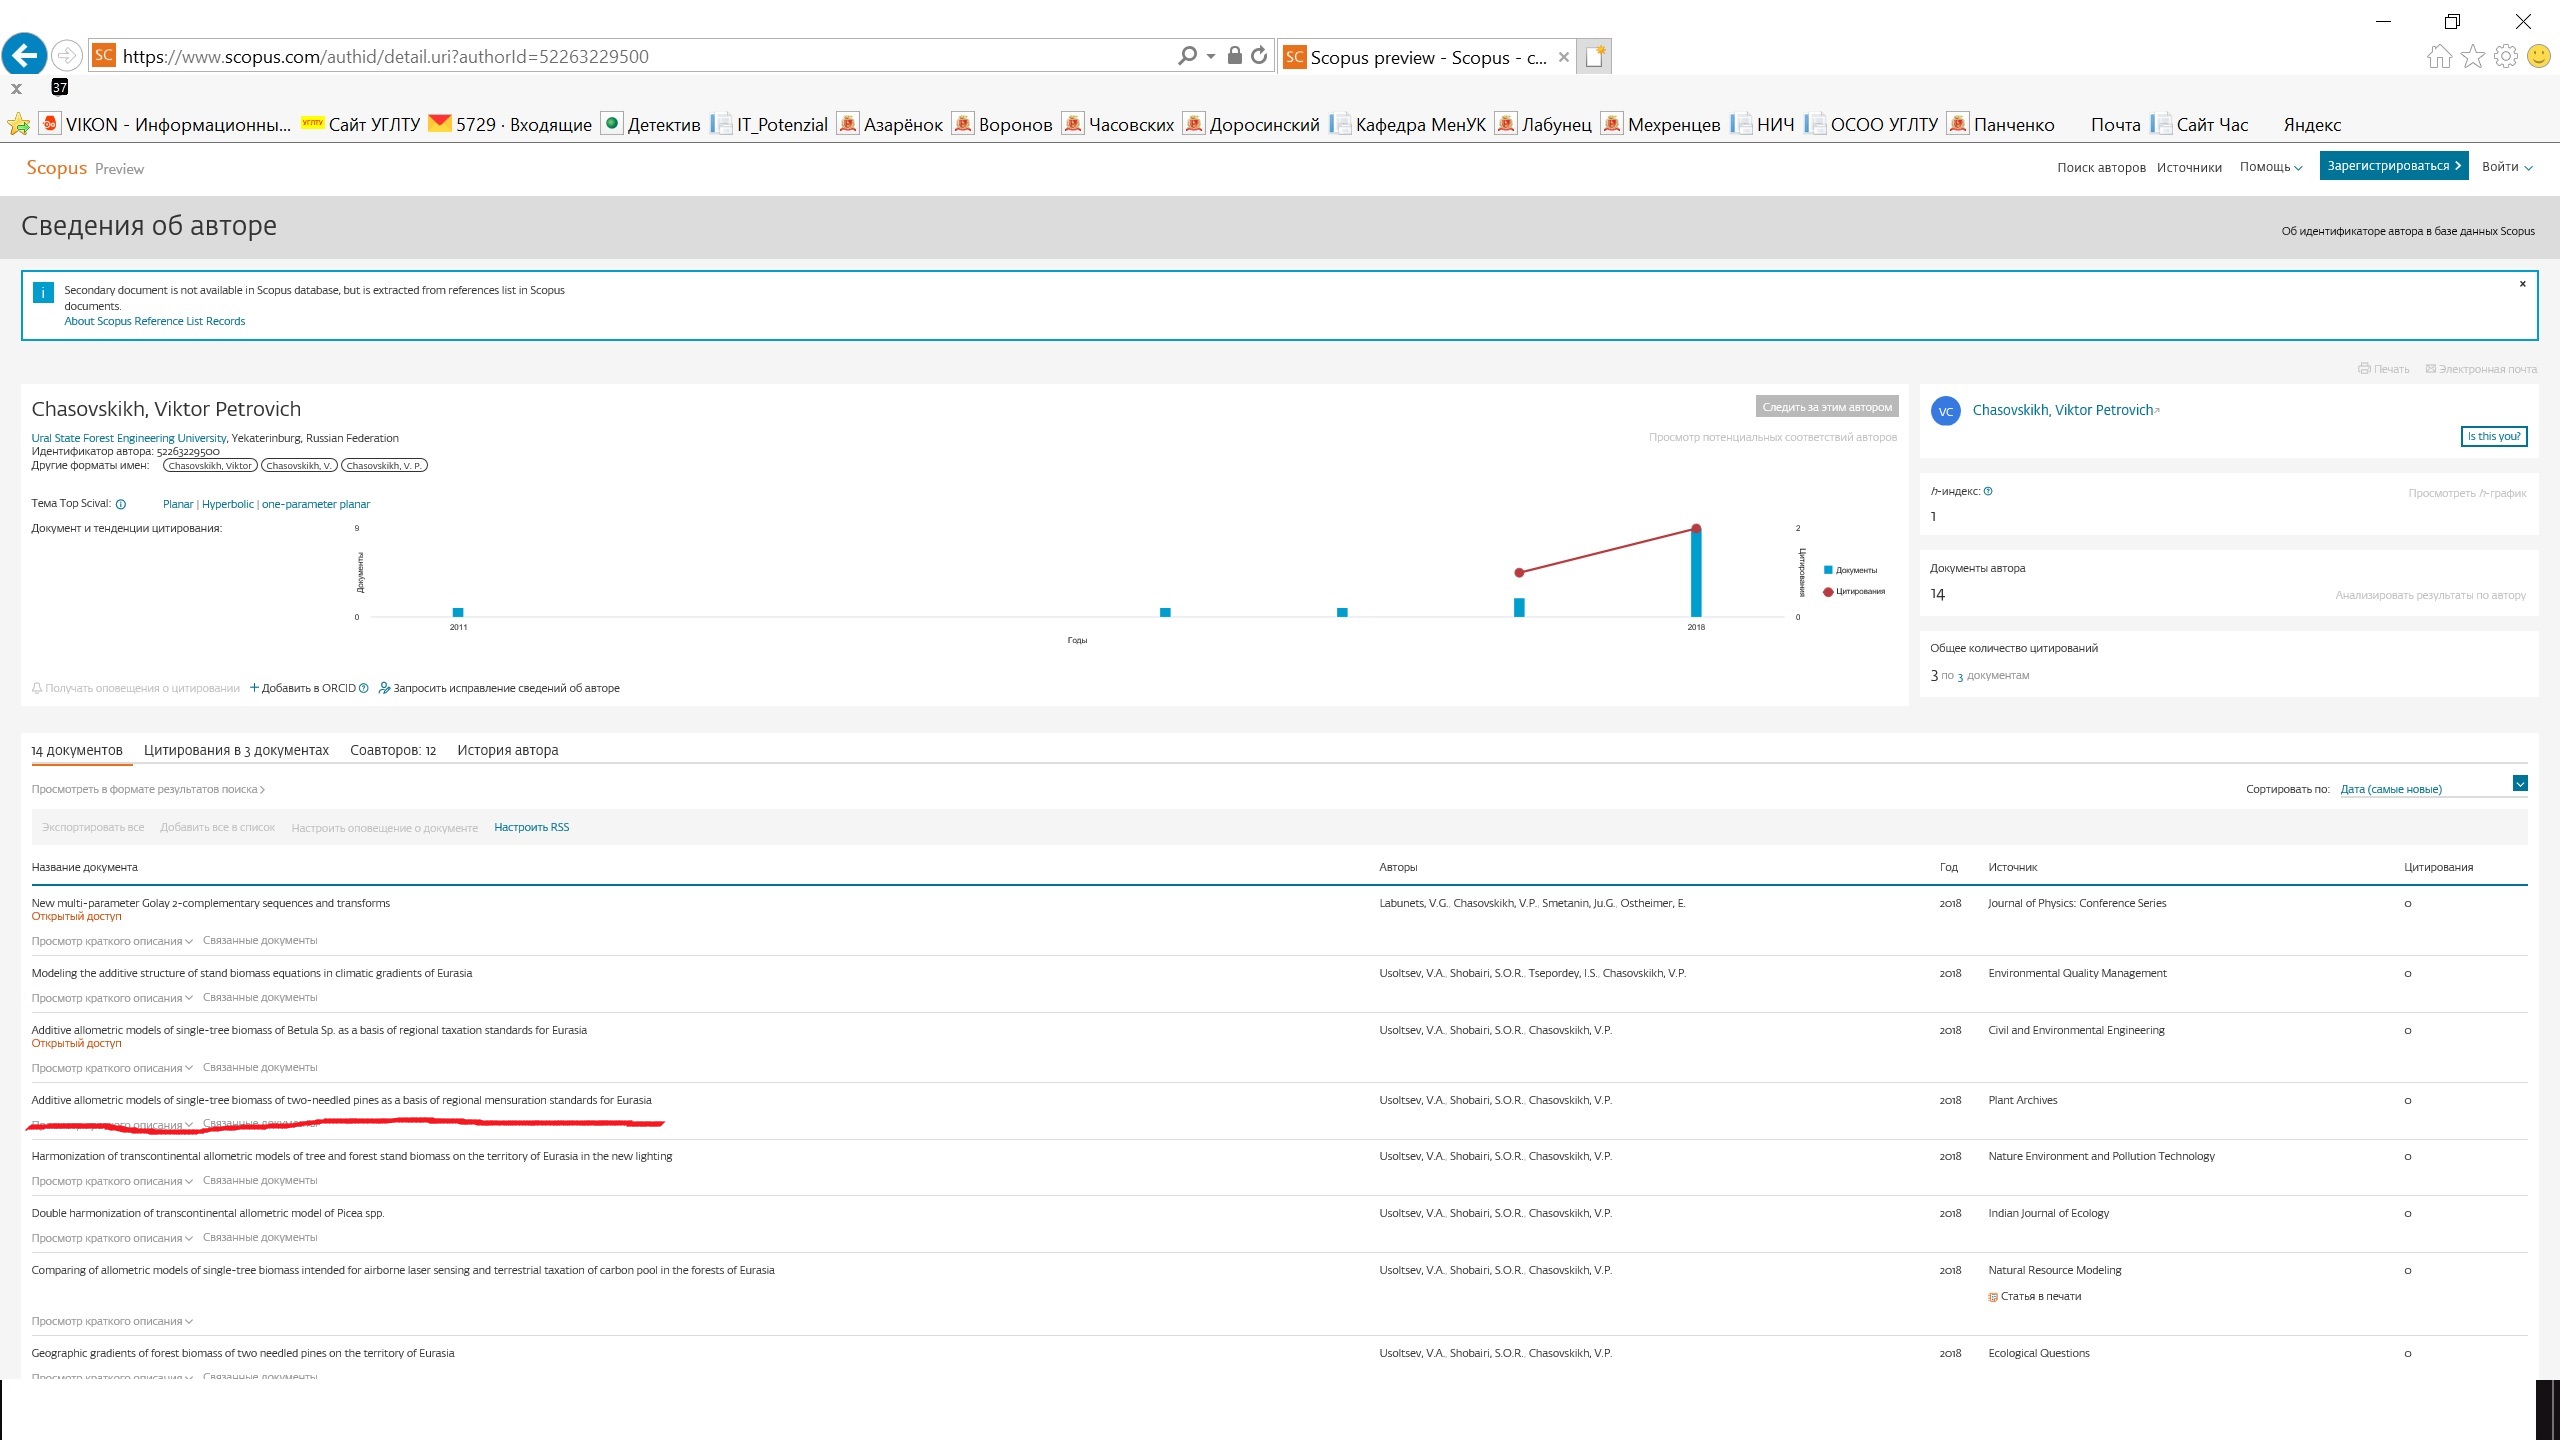The width and height of the screenshot is (2560, 1440).
Task: Click the page refresh icon in address bar
Action: pyautogui.click(x=1259, y=56)
